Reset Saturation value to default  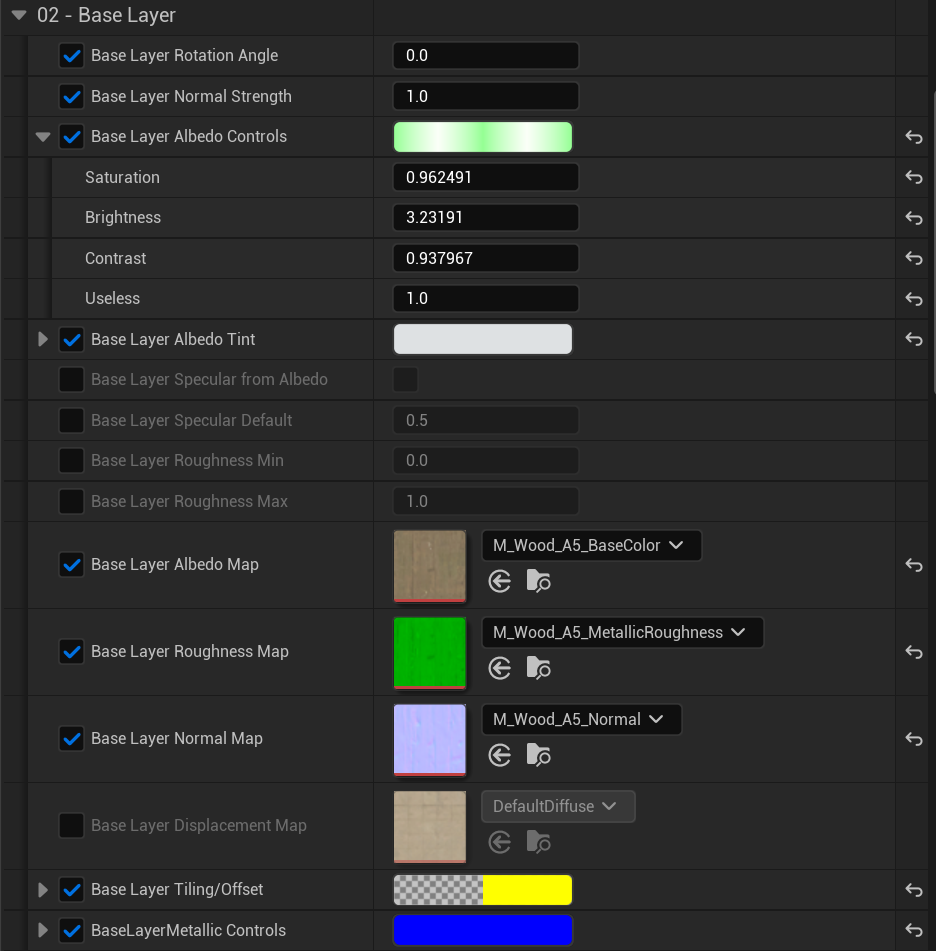pos(913,177)
